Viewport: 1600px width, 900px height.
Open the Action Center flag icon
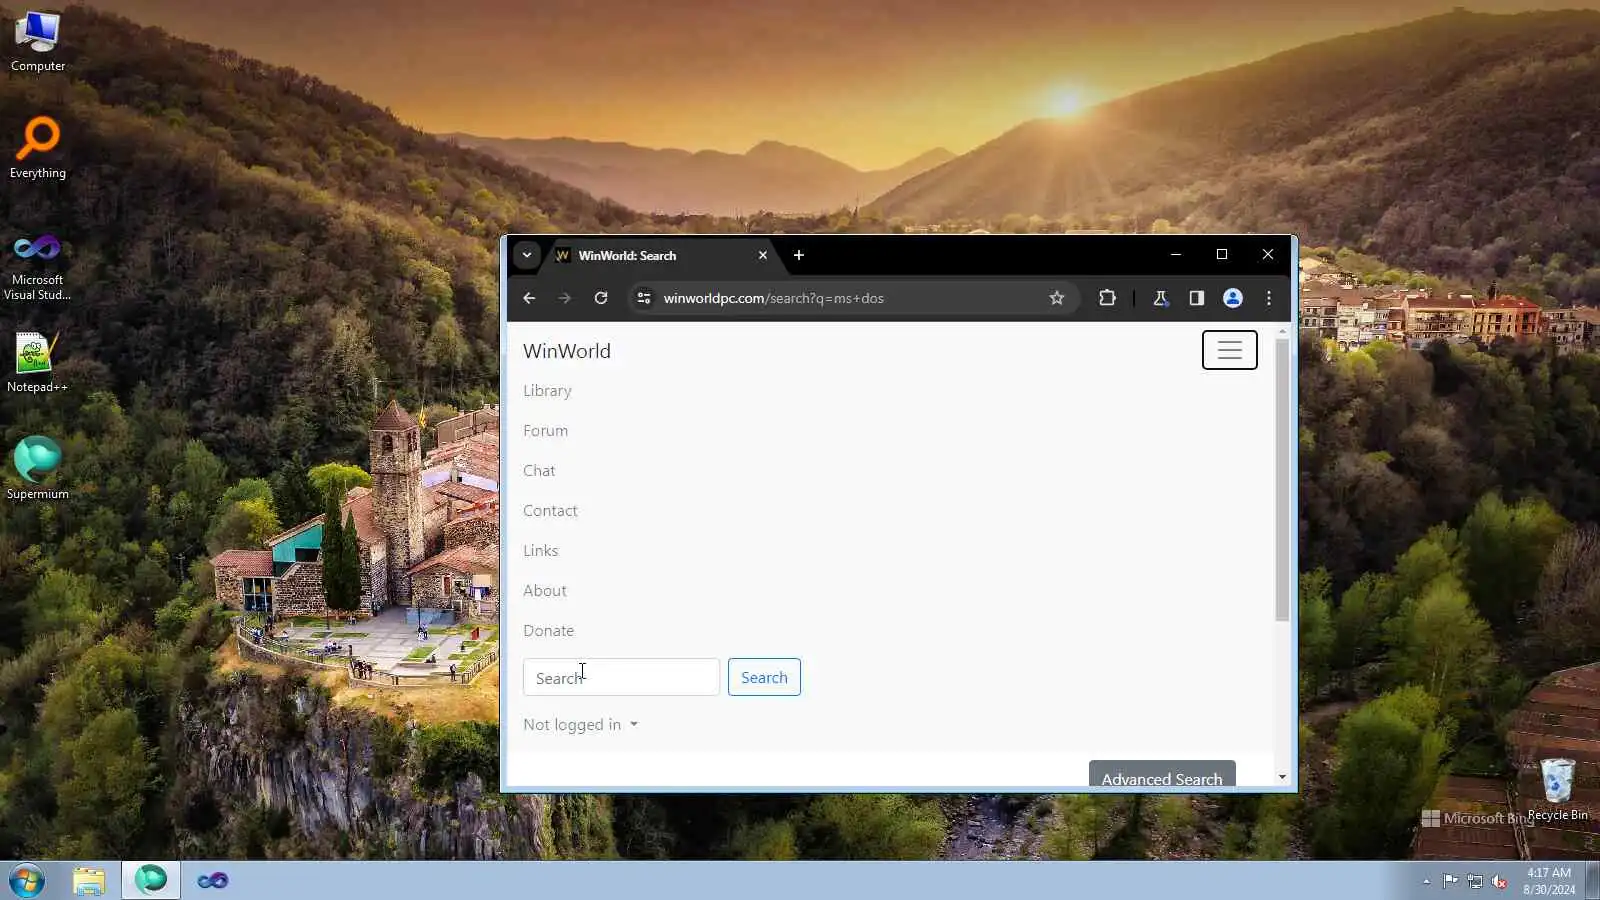tap(1450, 881)
